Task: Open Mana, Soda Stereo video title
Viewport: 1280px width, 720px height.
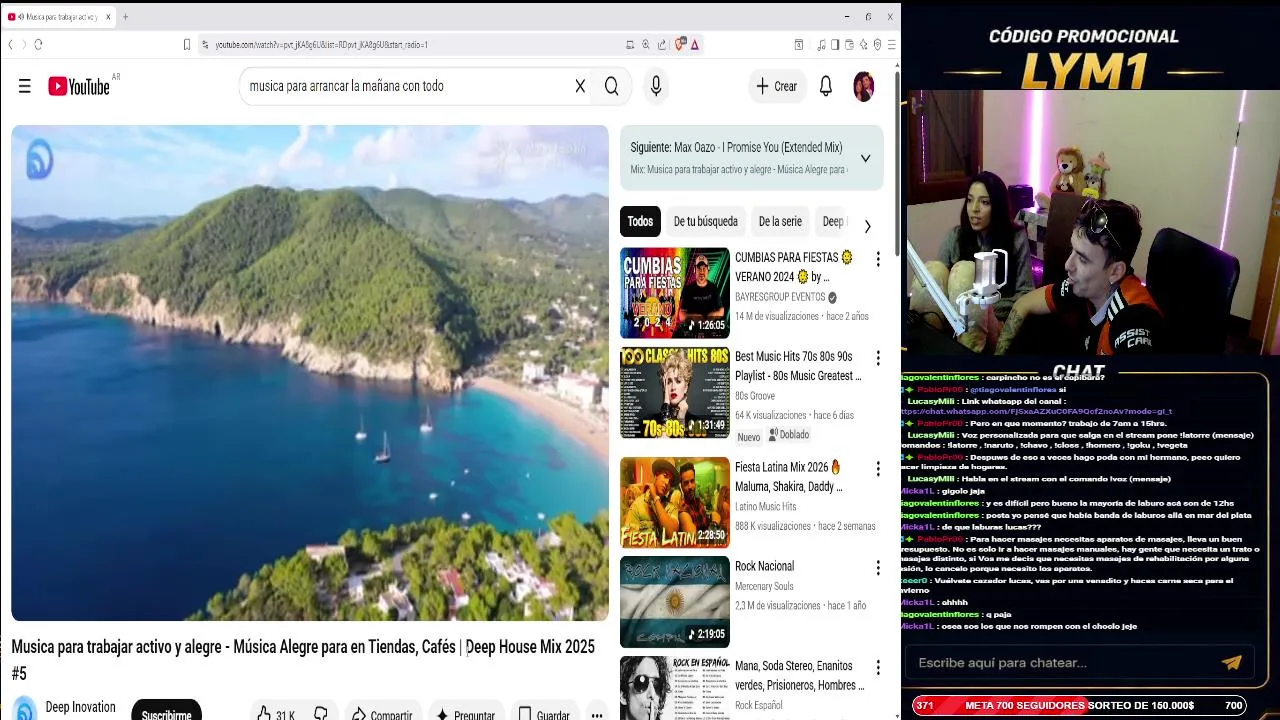Action: (x=799, y=676)
